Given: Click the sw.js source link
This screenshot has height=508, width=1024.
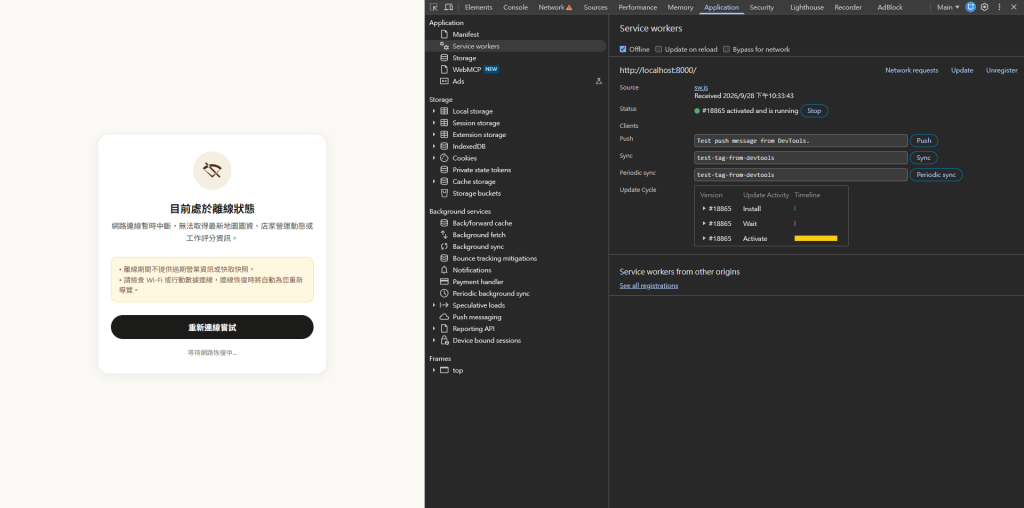Looking at the screenshot, I should click(x=701, y=87).
